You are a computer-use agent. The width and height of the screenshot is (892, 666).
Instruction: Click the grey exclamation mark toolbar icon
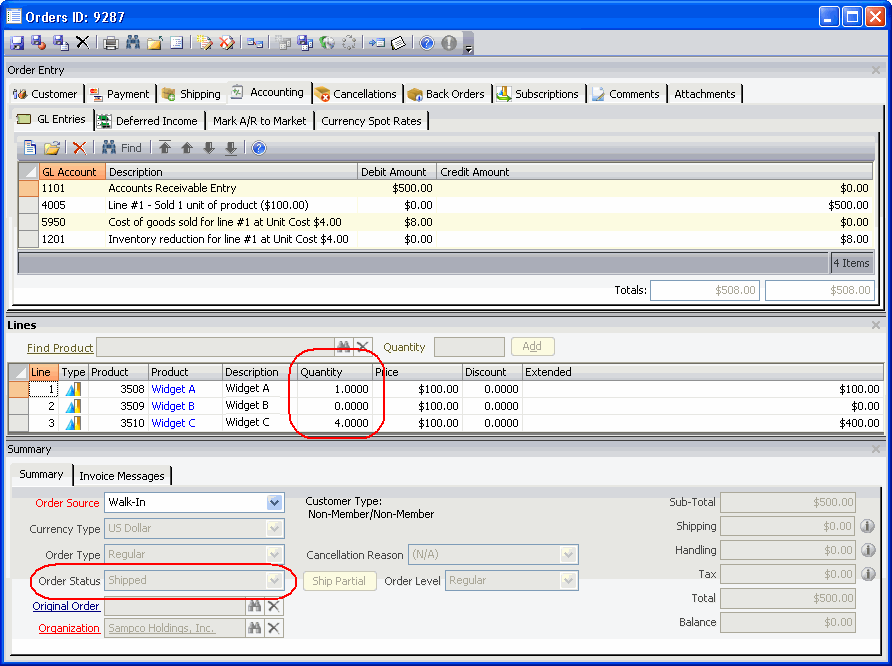tap(449, 43)
